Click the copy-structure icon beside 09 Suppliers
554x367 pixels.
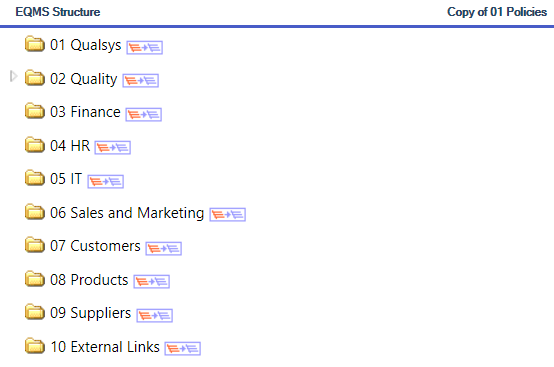[x=155, y=315]
